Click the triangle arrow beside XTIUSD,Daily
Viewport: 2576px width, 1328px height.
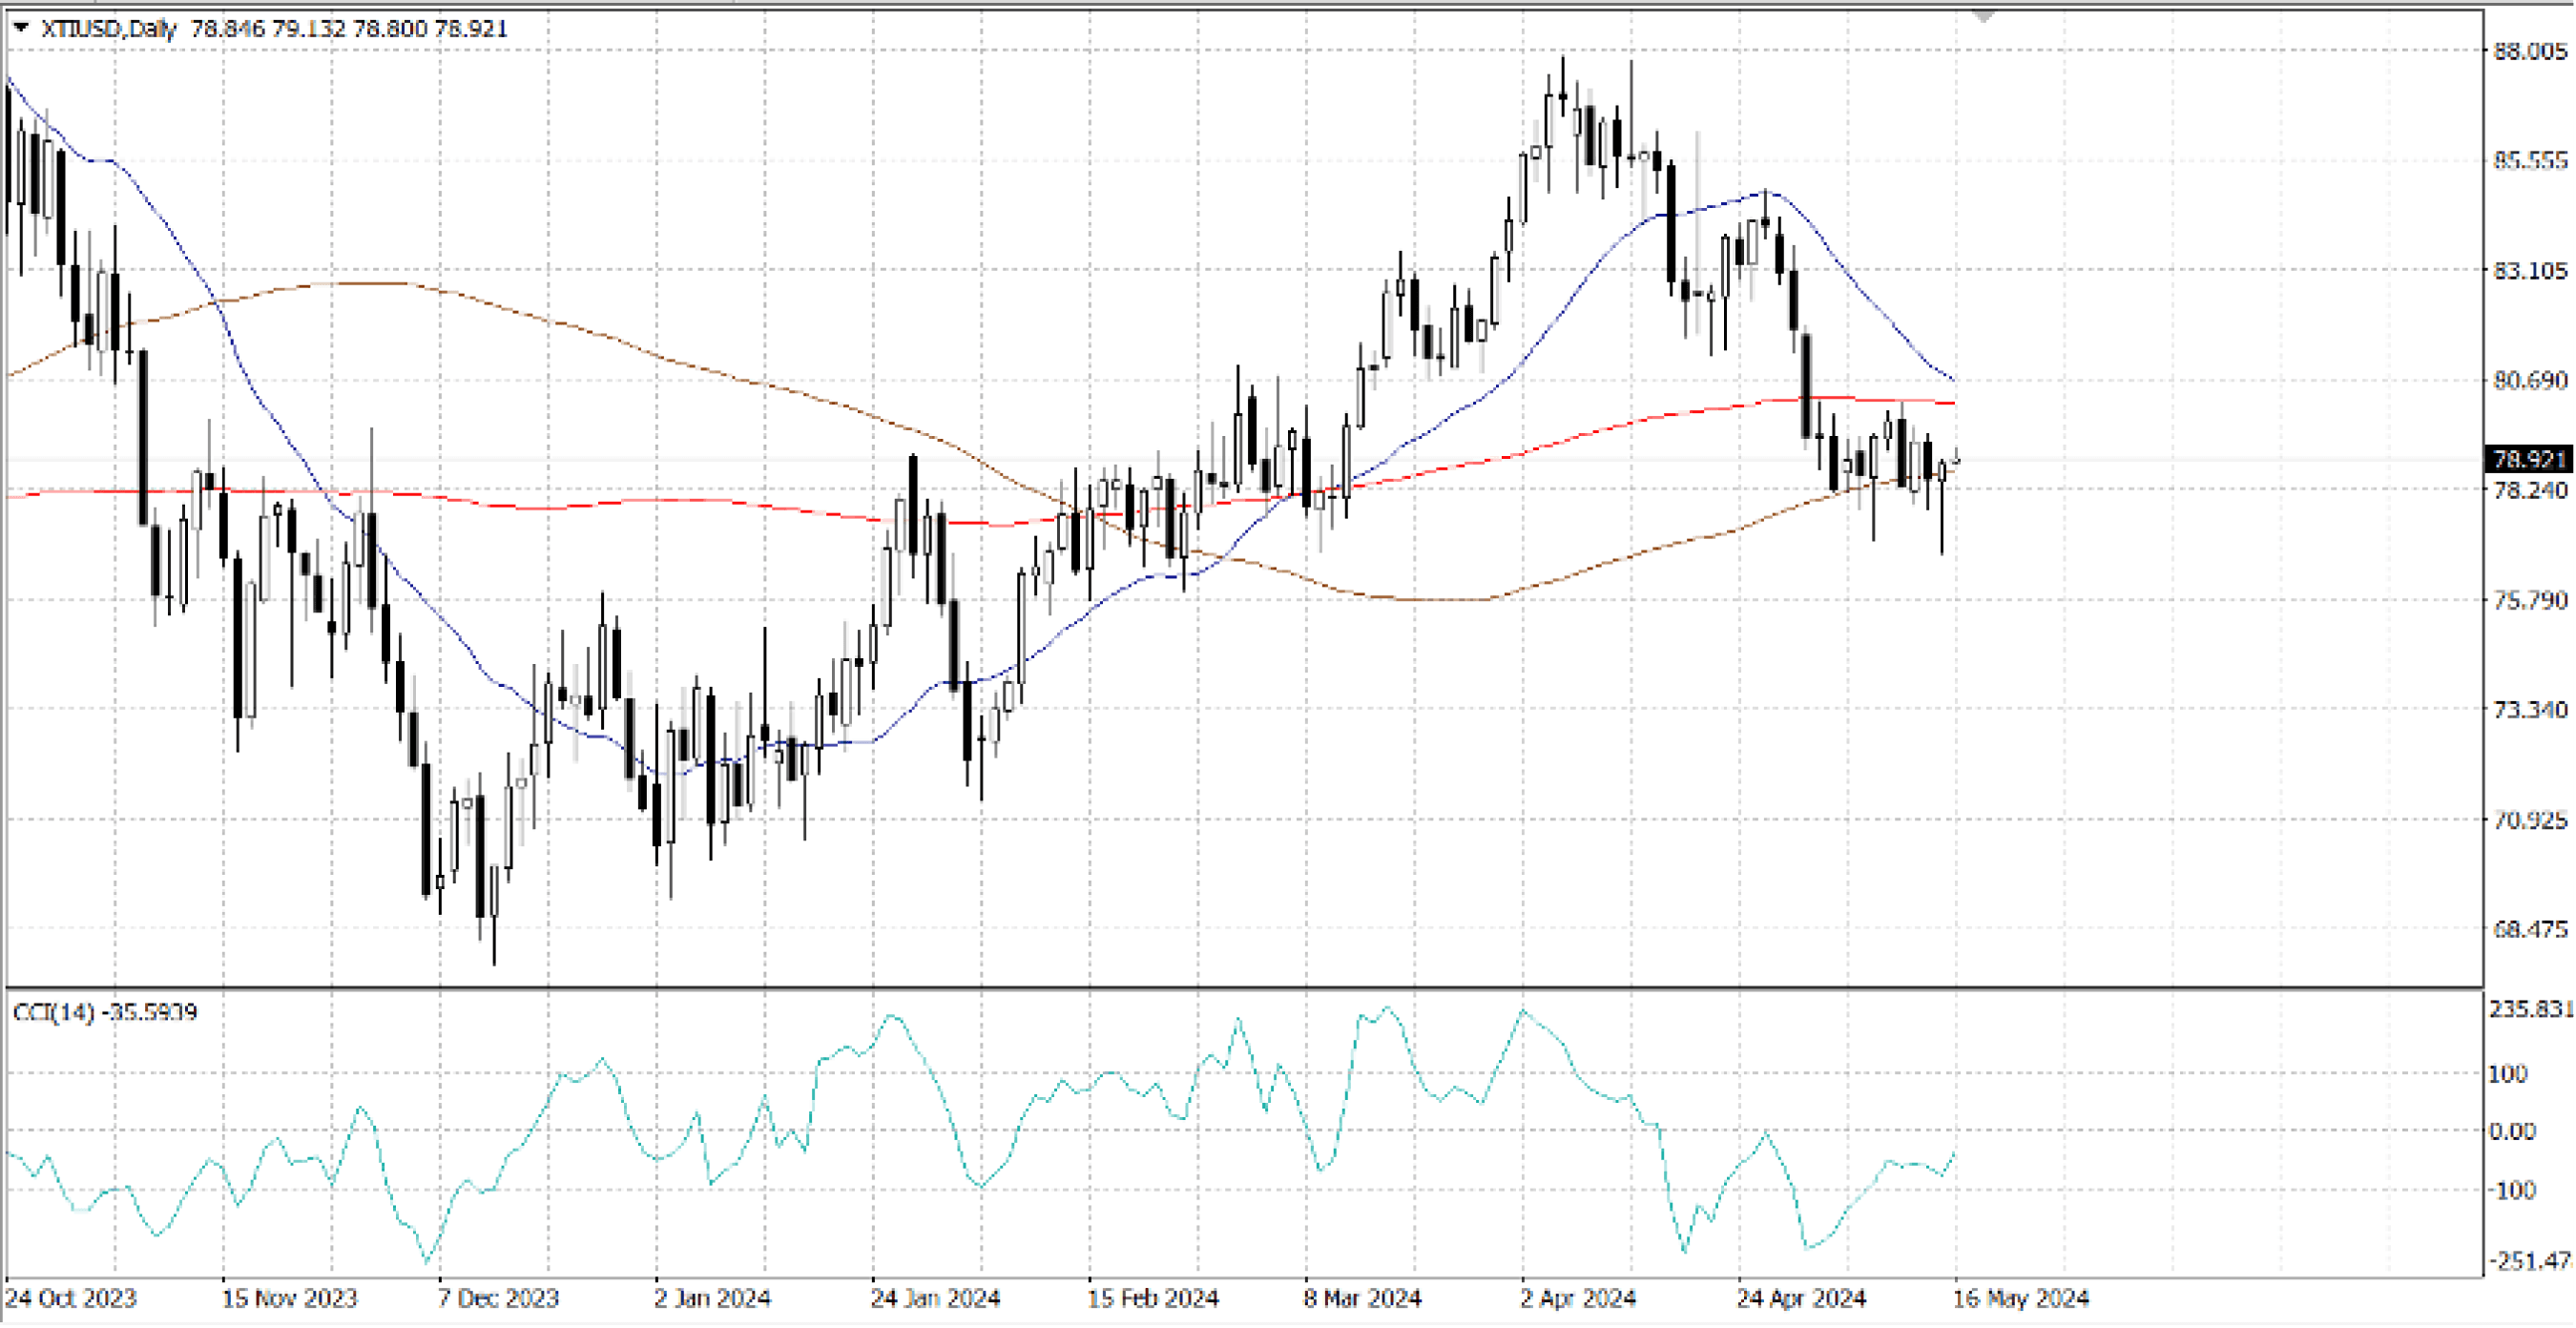[20, 28]
